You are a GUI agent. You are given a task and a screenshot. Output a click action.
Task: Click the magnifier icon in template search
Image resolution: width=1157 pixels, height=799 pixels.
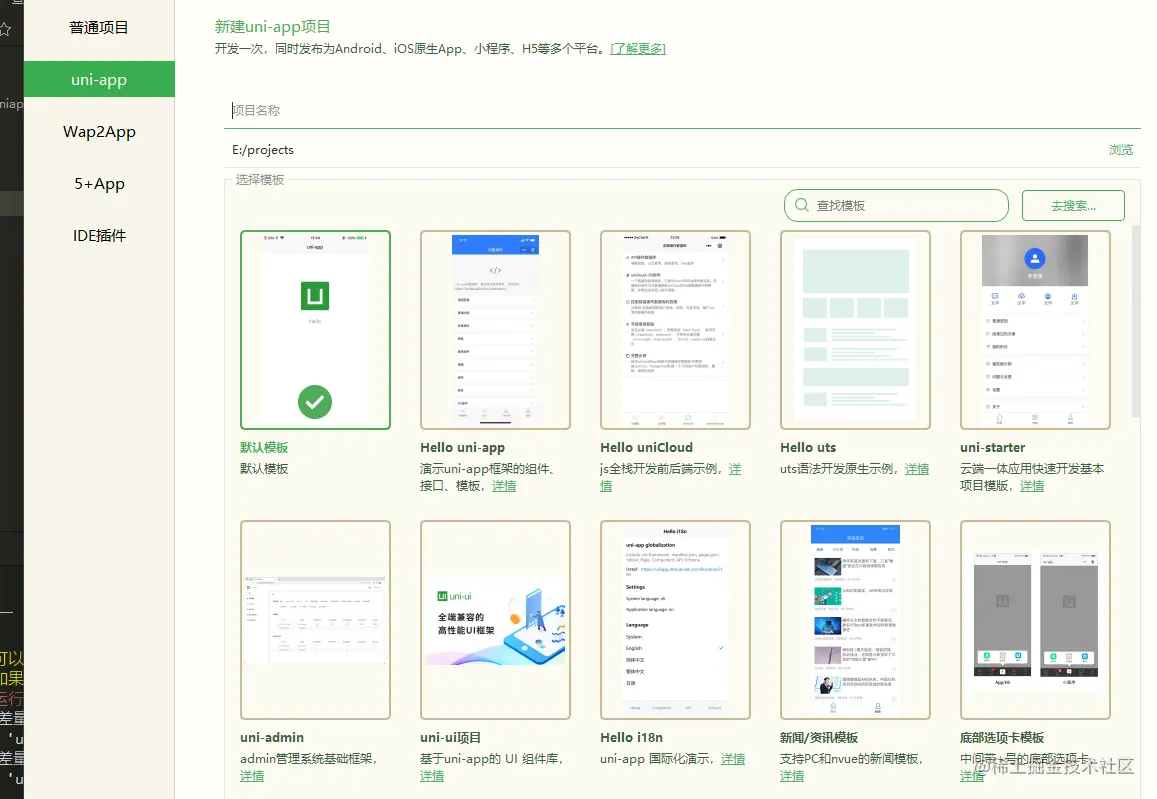point(801,205)
